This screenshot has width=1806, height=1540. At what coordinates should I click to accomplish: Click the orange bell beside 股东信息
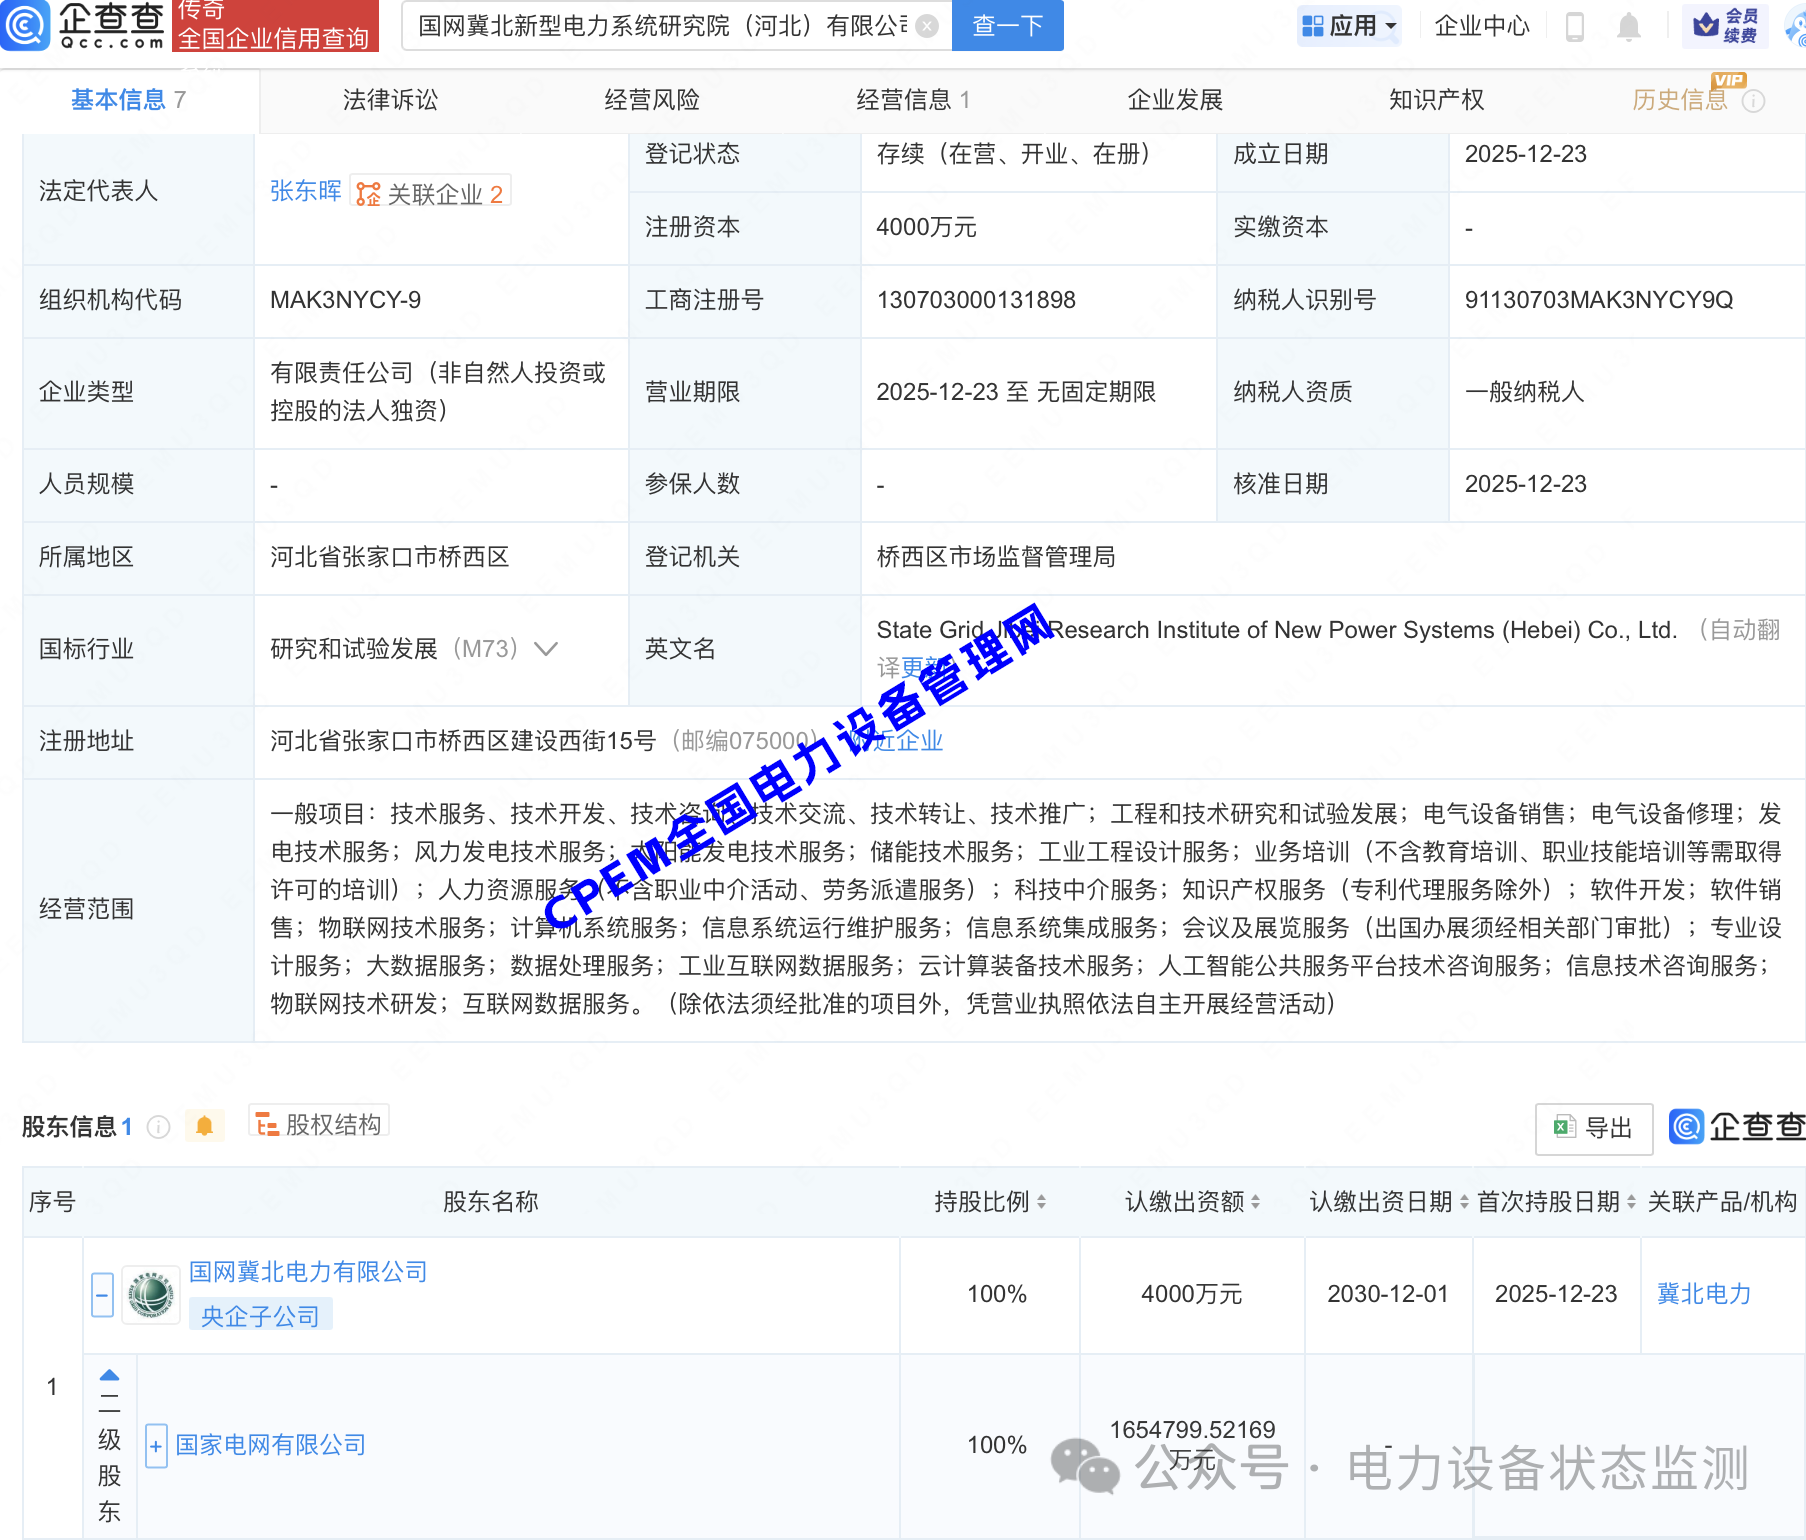tap(206, 1124)
